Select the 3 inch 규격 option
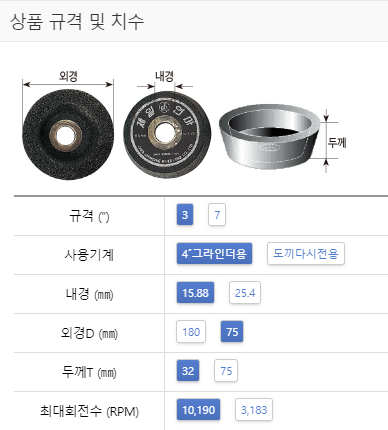 (185, 215)
